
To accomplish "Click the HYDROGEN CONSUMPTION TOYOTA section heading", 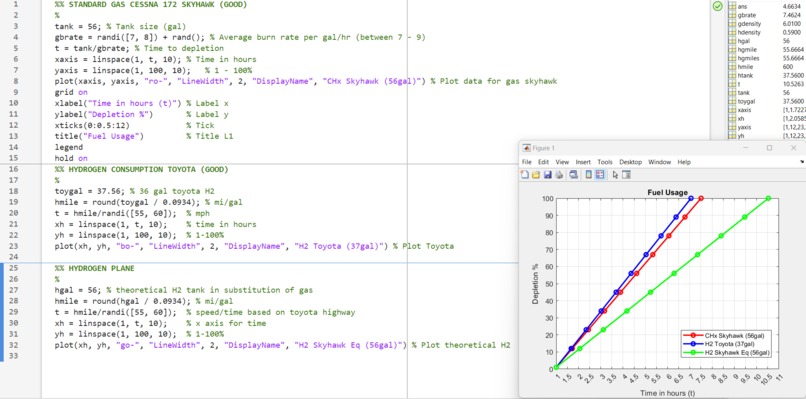I will click(141, 169).
